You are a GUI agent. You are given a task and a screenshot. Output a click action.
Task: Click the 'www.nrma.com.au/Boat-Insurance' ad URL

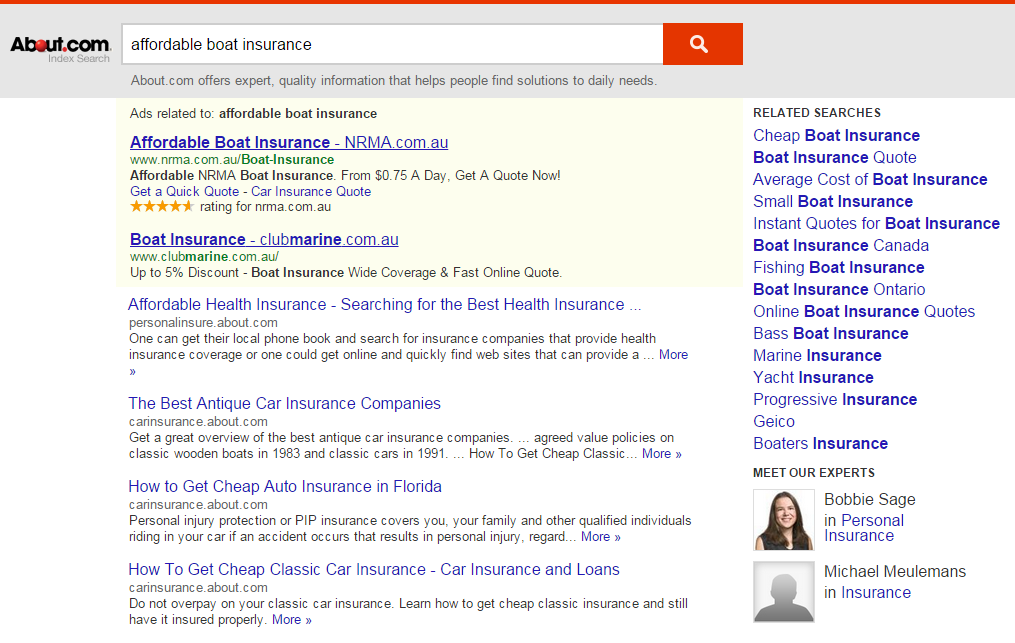[x=232, y=160]
